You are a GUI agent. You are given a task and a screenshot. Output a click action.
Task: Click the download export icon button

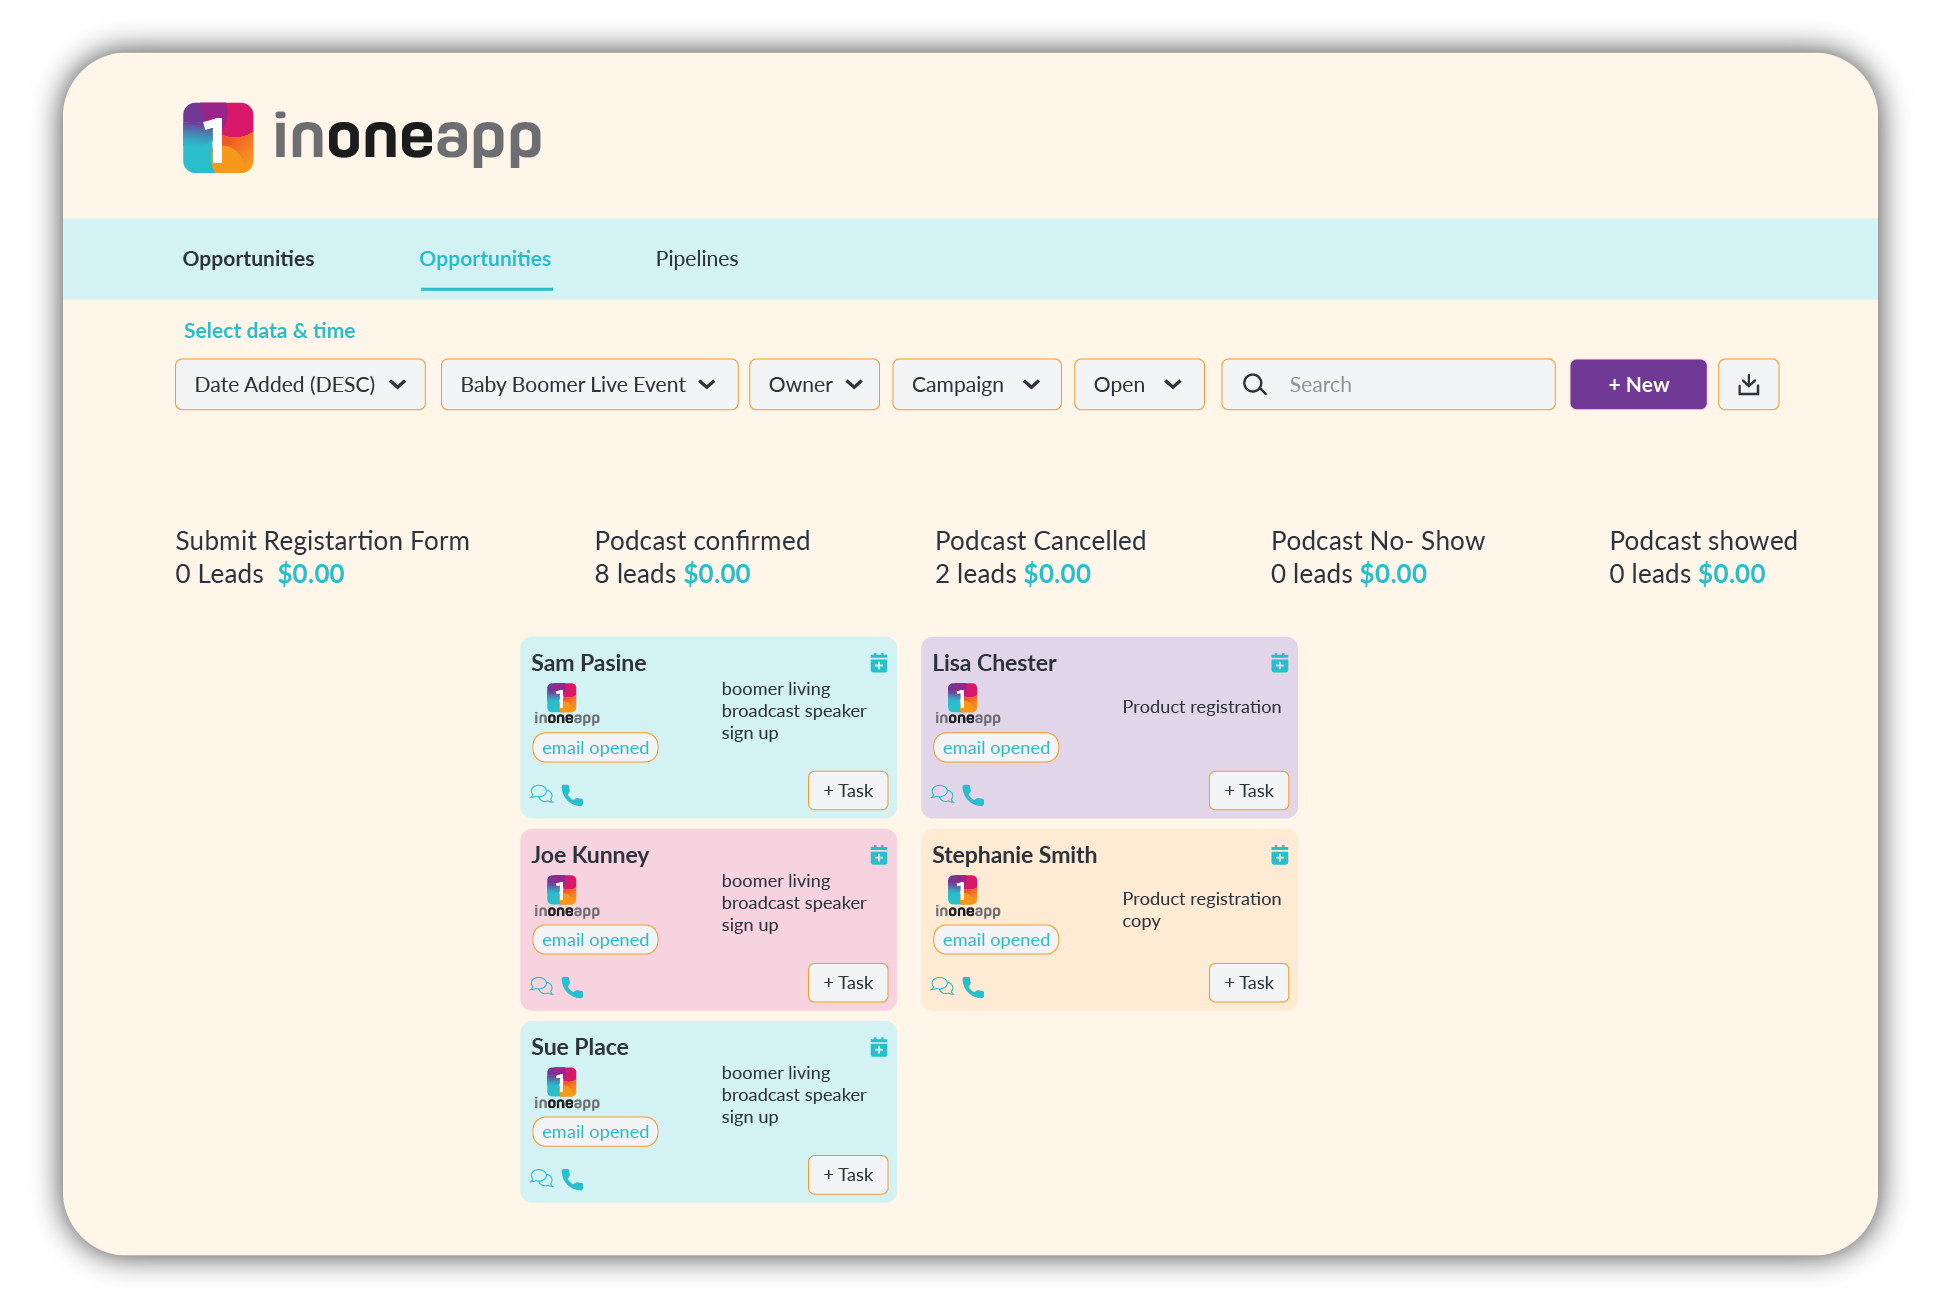(x=1748, y=385)
